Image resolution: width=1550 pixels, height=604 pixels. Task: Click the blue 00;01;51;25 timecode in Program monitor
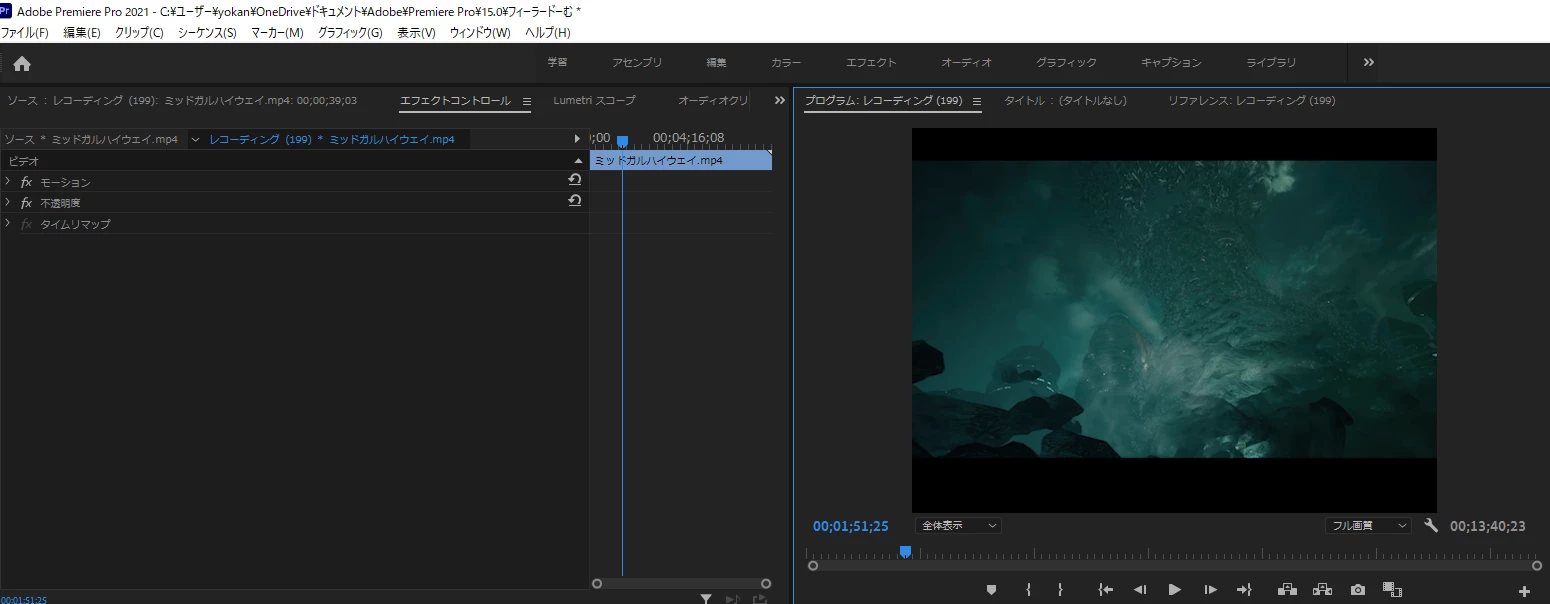tap(850, 526)
